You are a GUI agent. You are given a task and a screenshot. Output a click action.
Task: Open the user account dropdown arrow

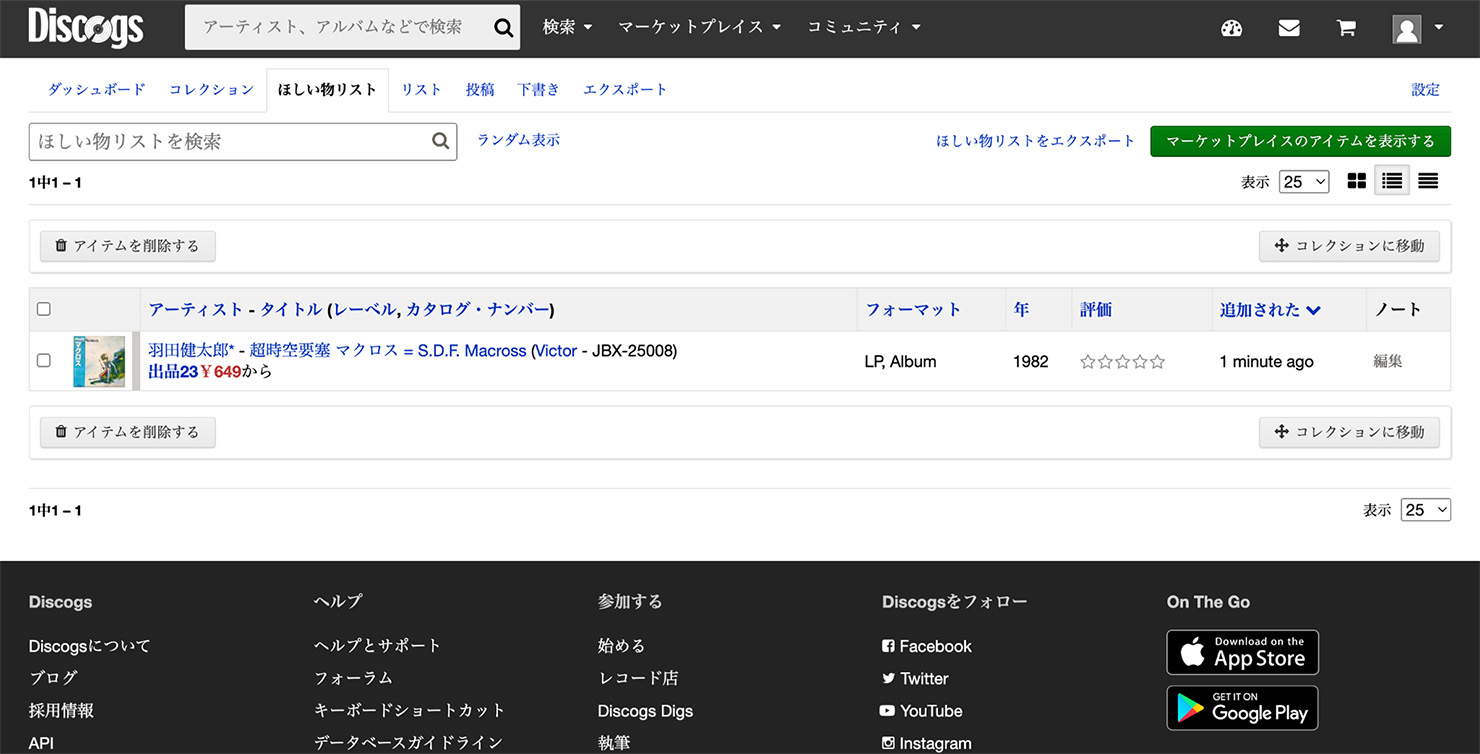[x=1439, y=27]
